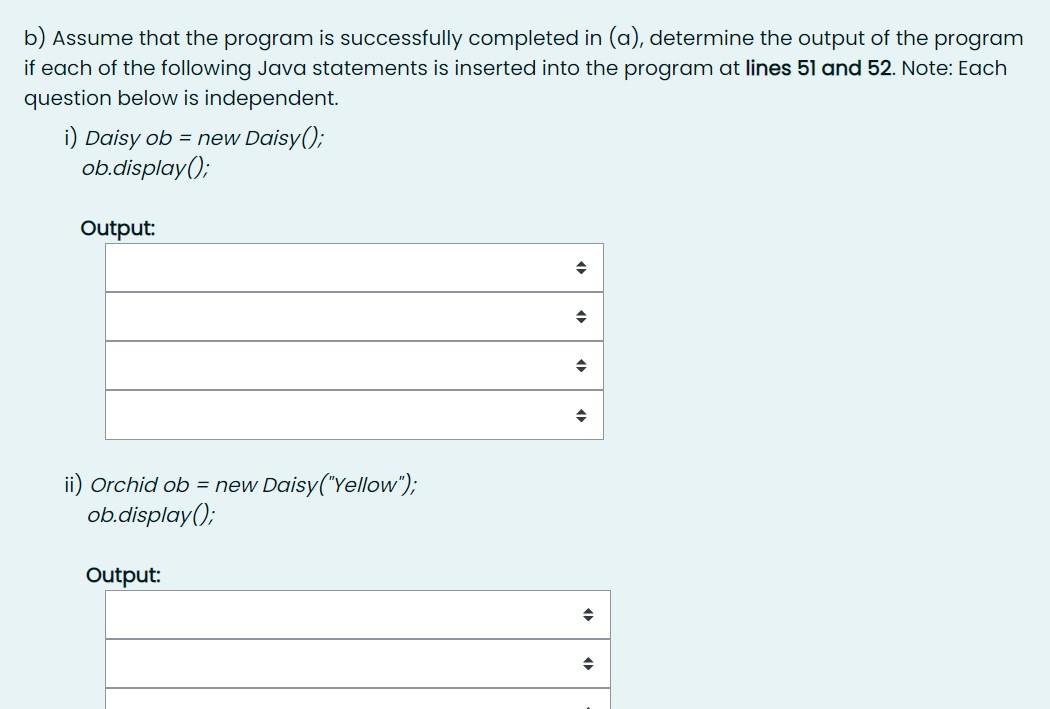
Task: Click the question b) heading text
Action: tap(522, 38)
